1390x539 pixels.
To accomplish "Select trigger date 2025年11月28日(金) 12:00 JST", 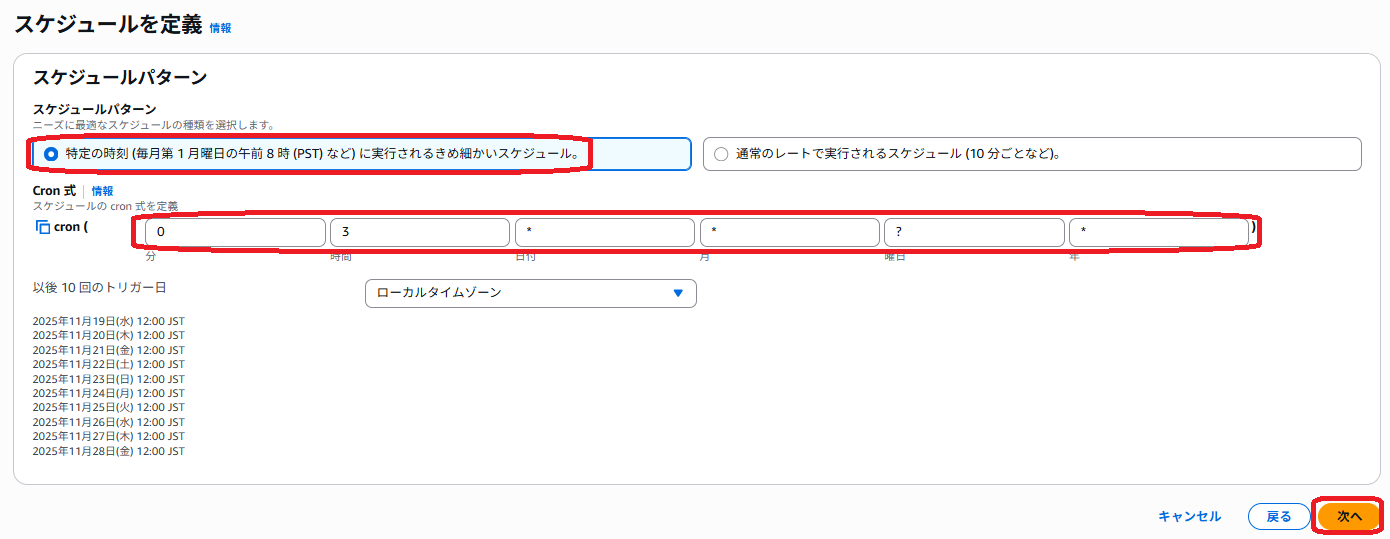I will (108, 451).
